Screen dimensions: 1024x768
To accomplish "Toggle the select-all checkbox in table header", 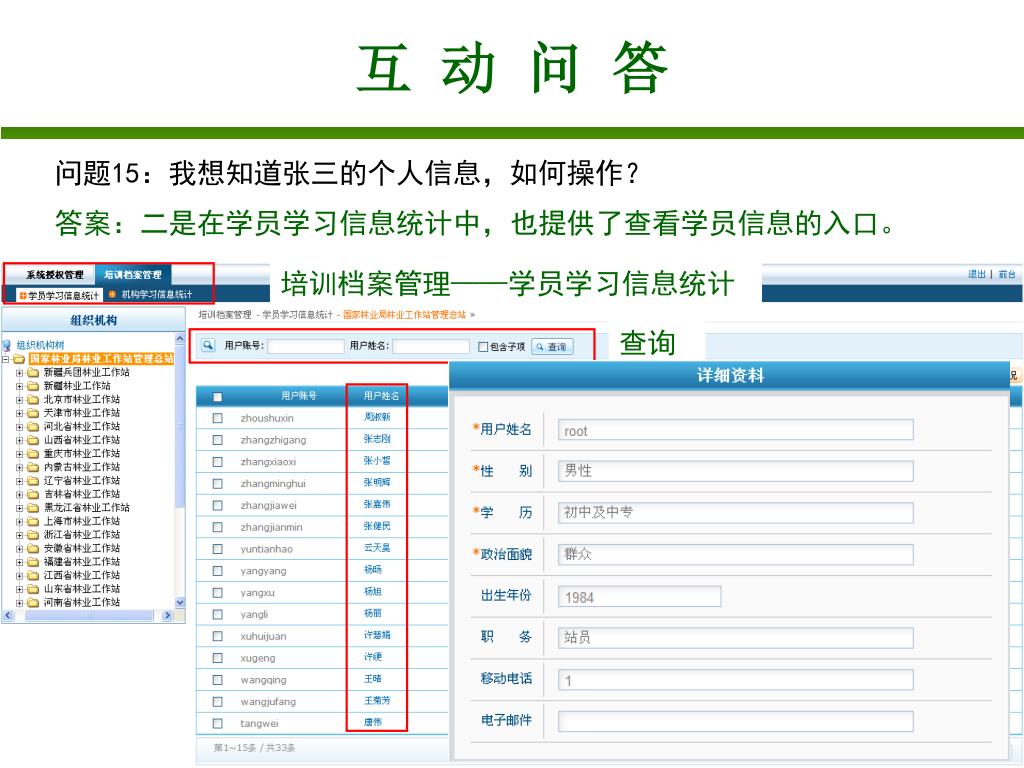I will (x=217, y=396).
